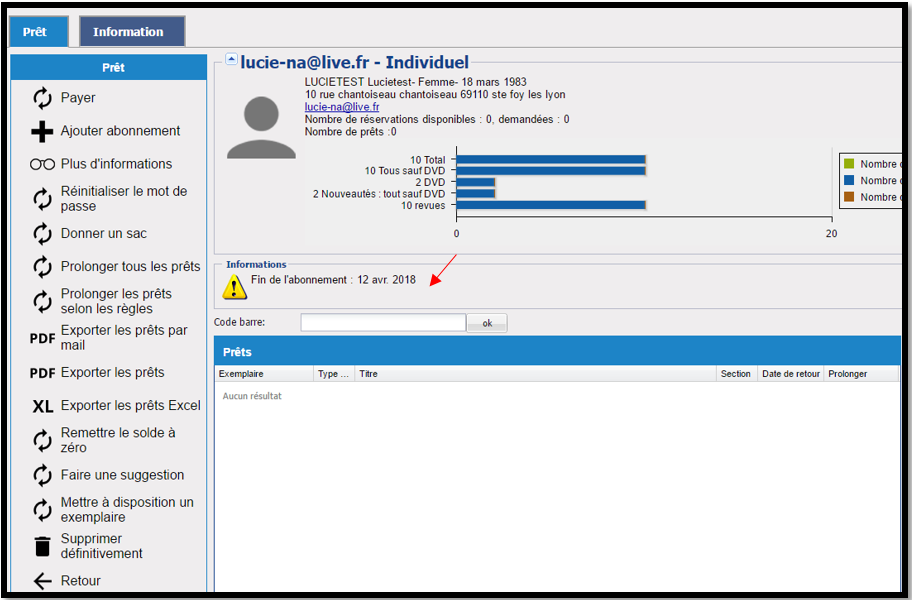Click the Réinitialiser le mot de passe icon
912x600 pixels.
coord(42,199)
